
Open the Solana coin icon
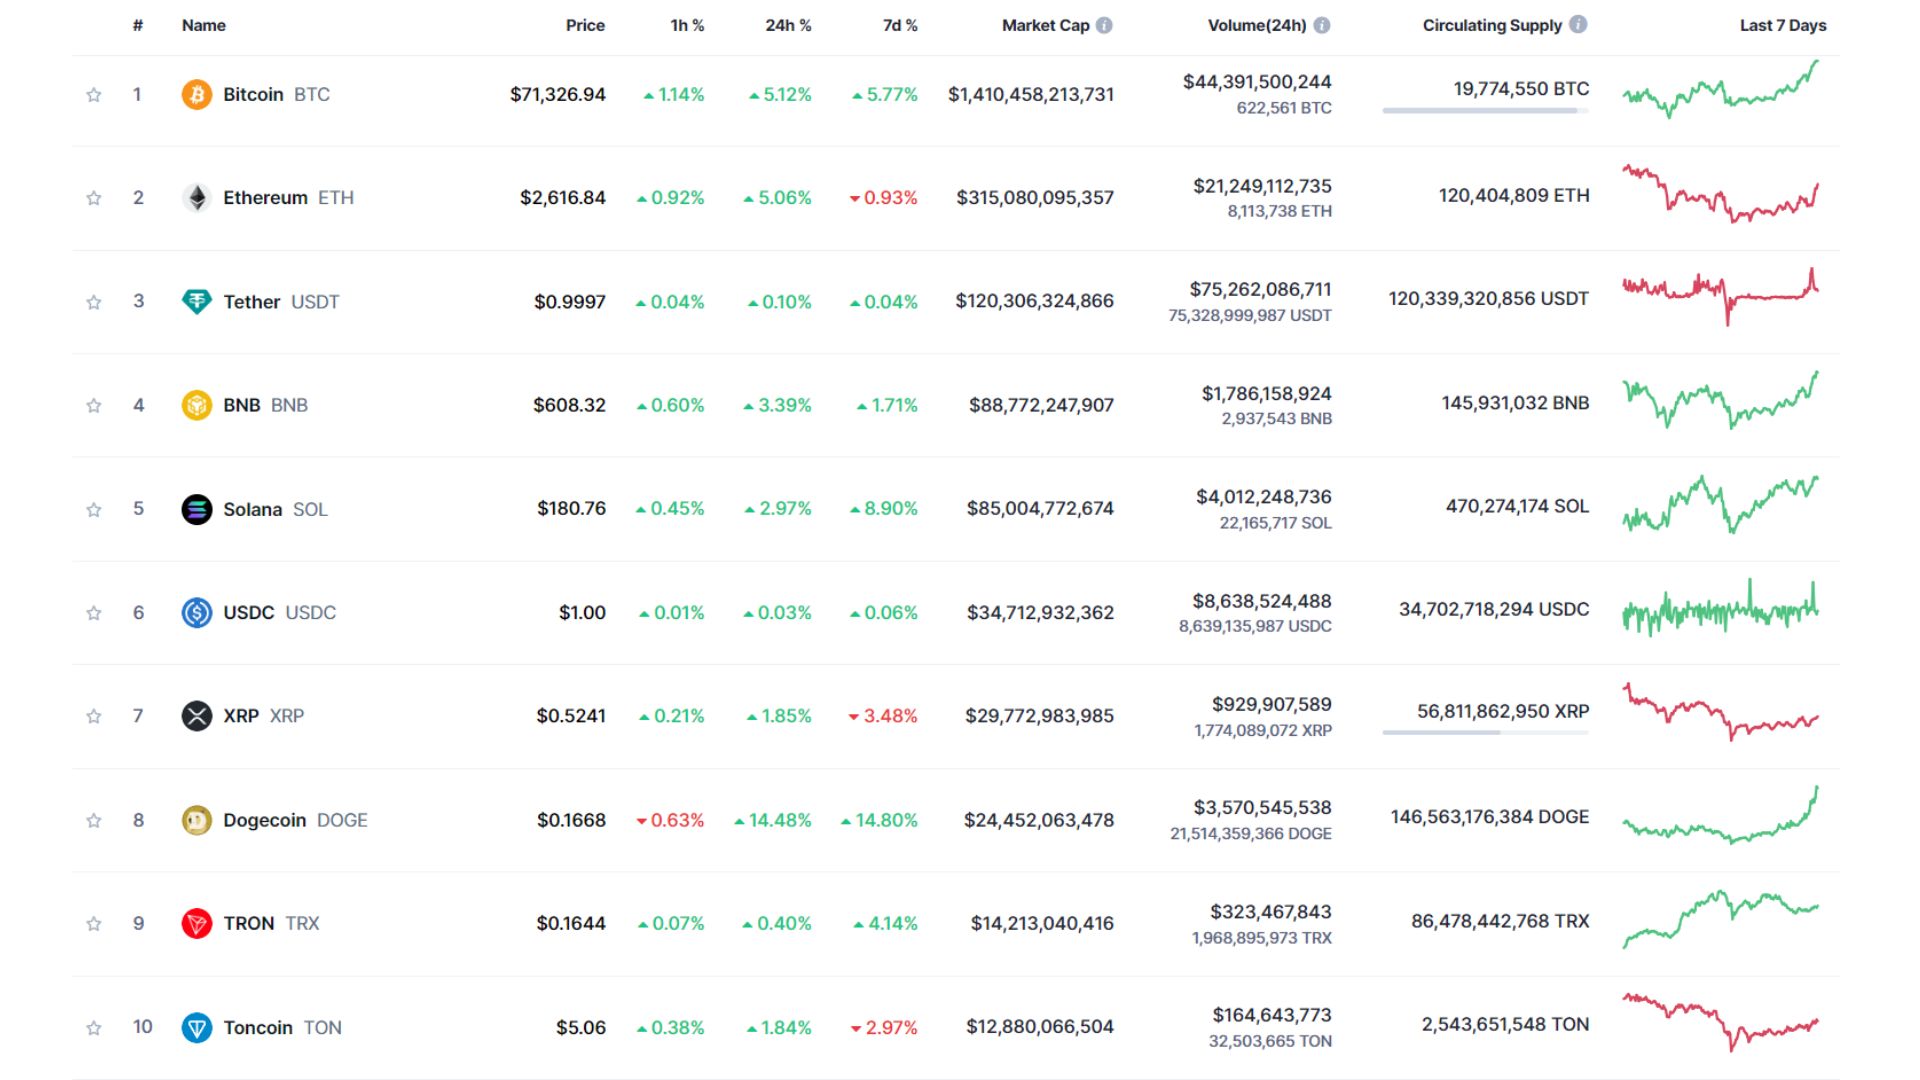point(197,509)
